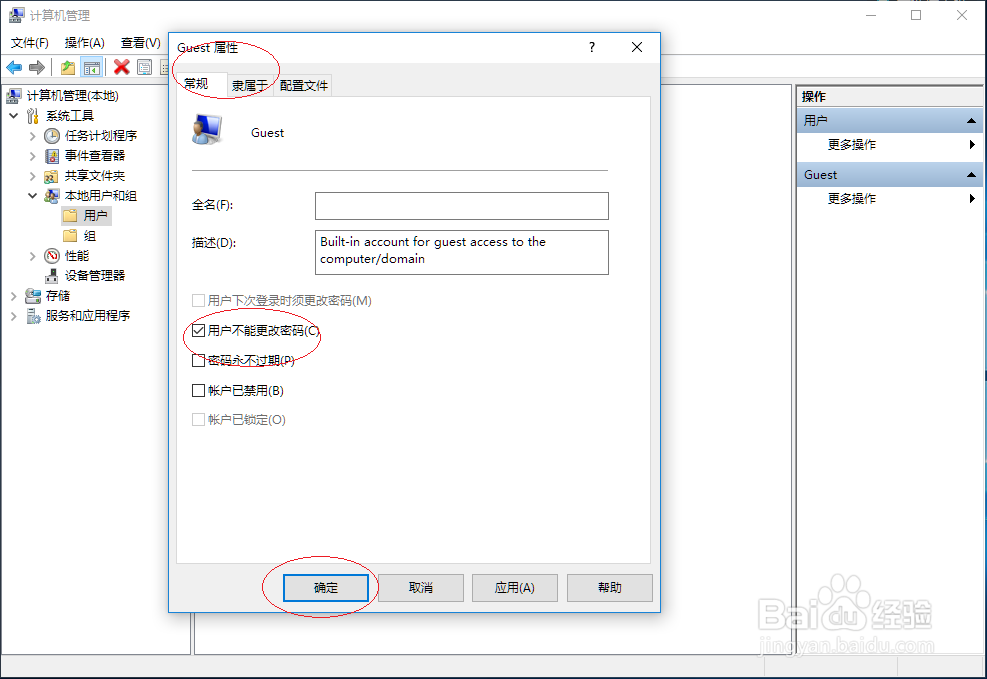Viewport: 987px width, 679px height.
Task: Click the Computer Management app icon in the title bar
Action: [16, 15]
